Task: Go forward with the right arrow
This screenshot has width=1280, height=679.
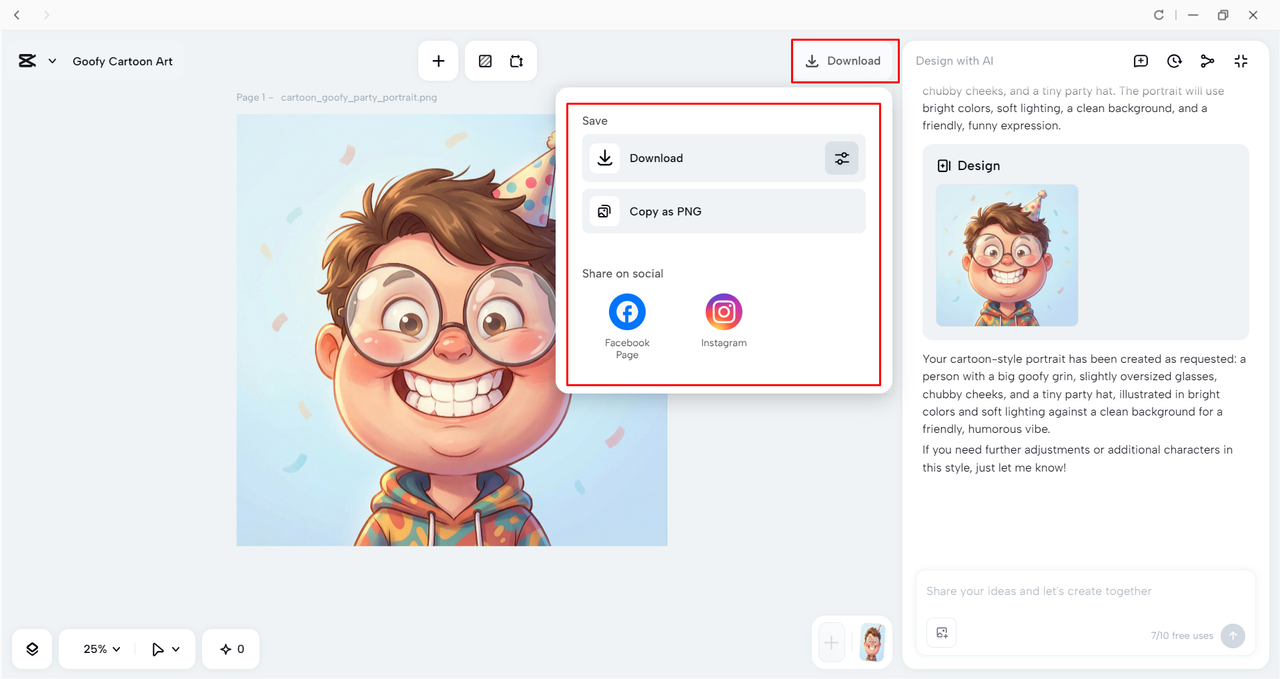Action: (x=46, y=15)
